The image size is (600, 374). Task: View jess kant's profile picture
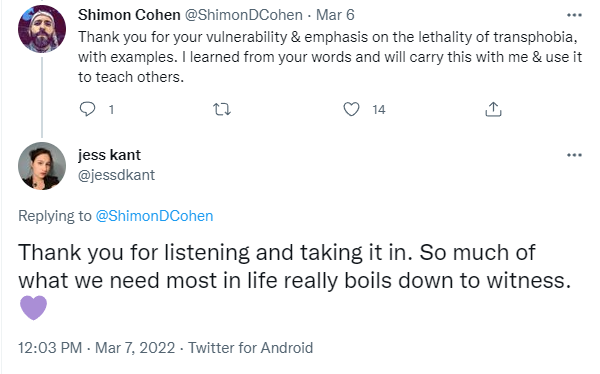(x=42, y=166)
